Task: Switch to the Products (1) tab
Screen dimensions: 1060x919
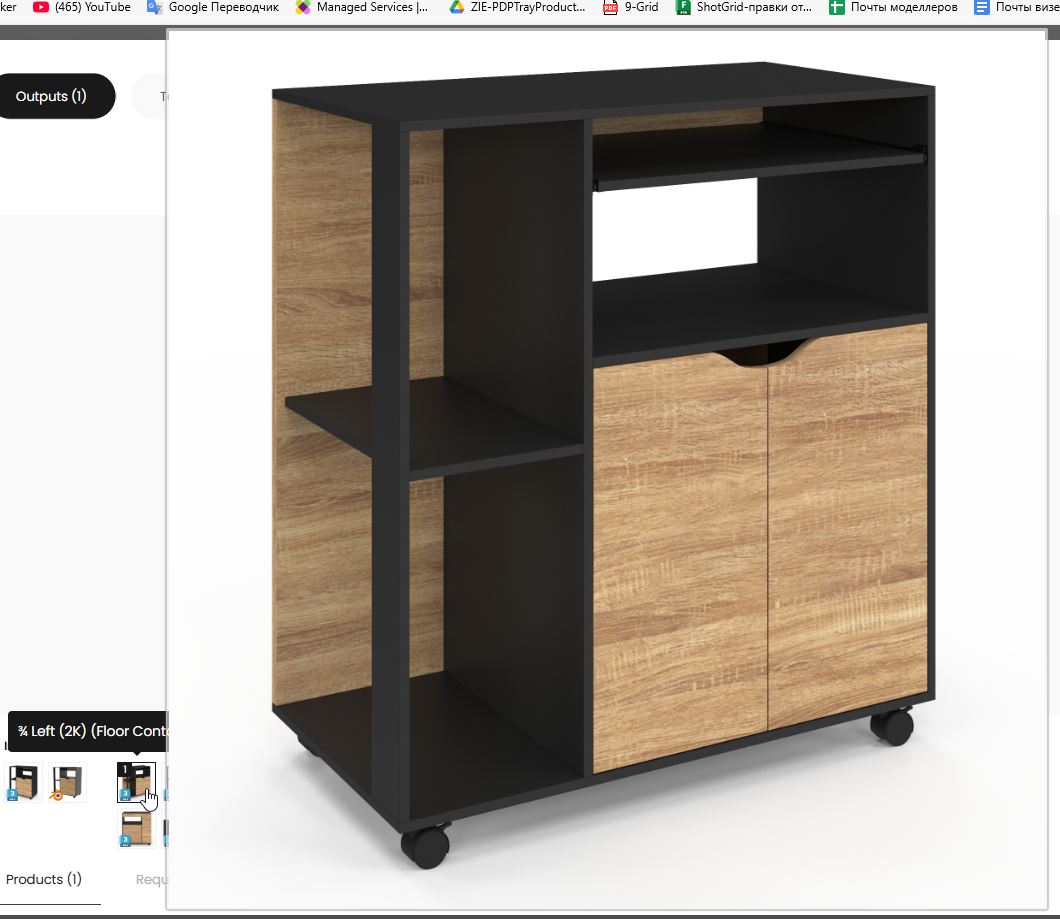Action: click(44, 879)
